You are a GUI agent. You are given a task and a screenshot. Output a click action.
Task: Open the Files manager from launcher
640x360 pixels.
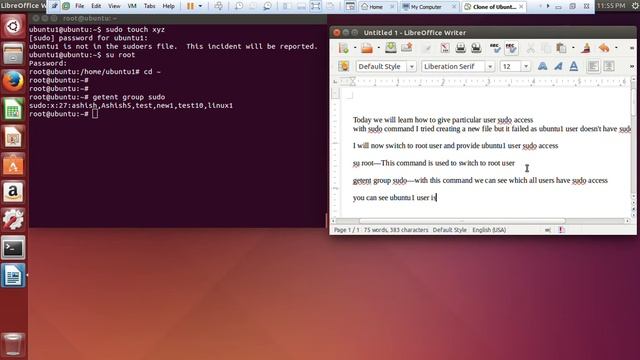tap(13, 53)
